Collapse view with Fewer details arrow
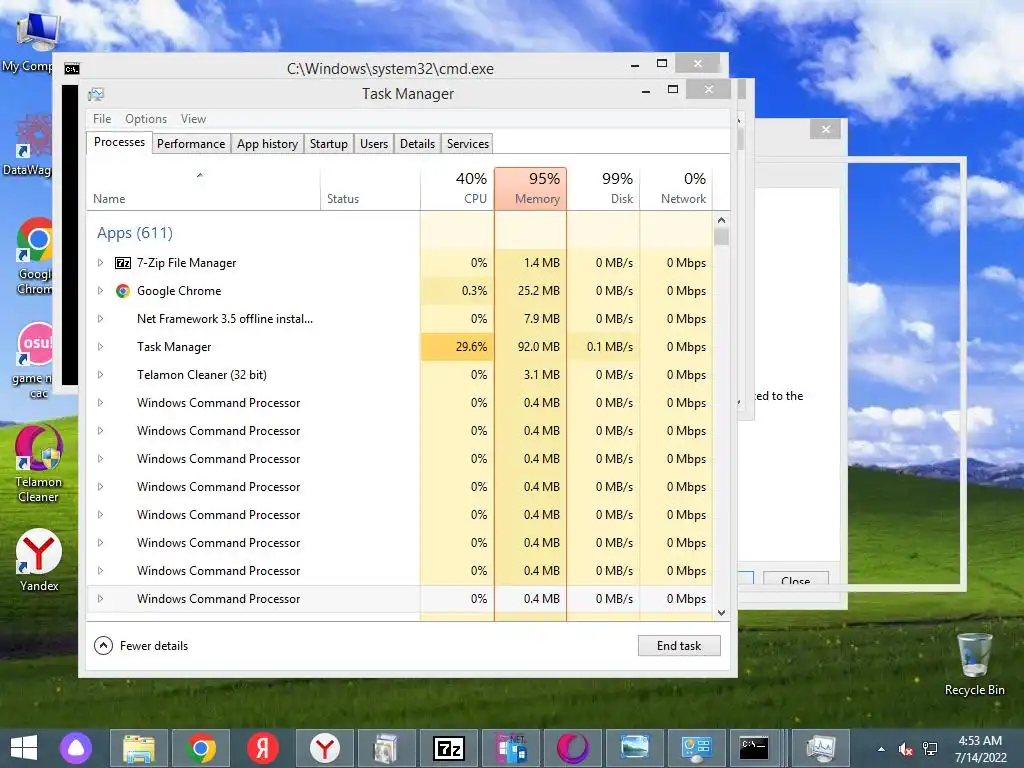 click(x=103, y=646)
